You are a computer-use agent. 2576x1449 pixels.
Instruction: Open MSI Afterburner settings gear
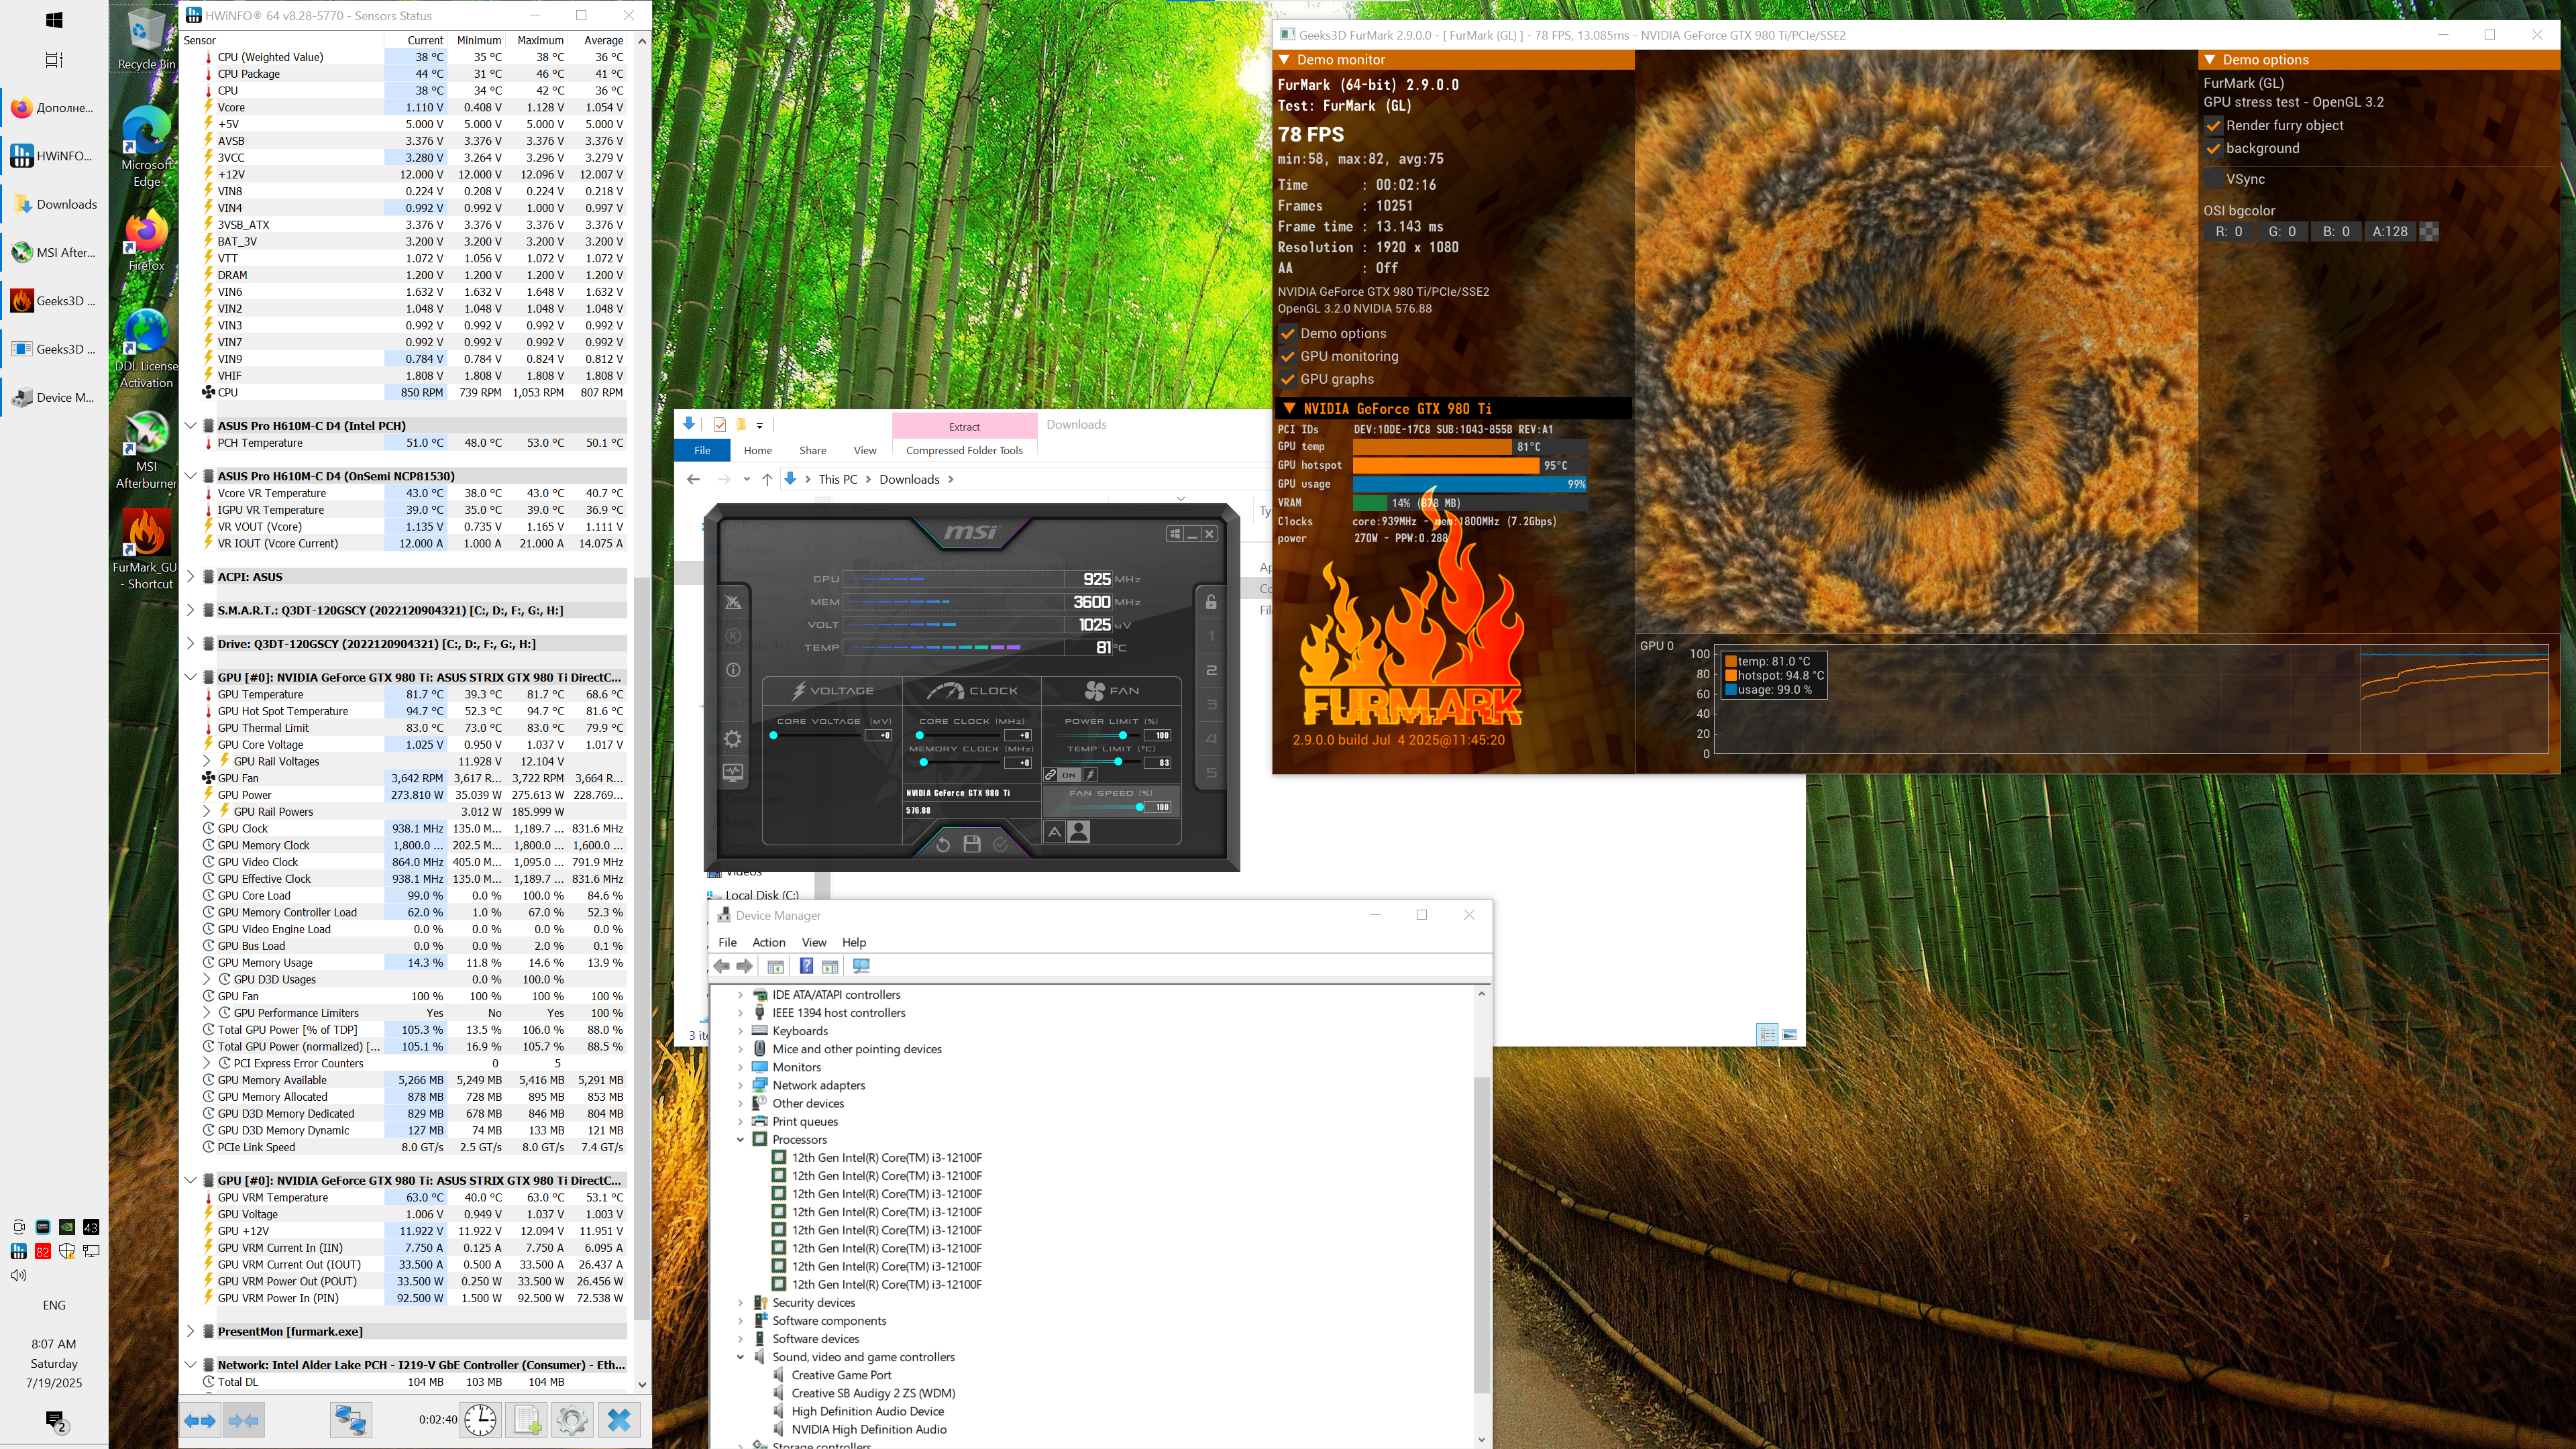[733, 739]
